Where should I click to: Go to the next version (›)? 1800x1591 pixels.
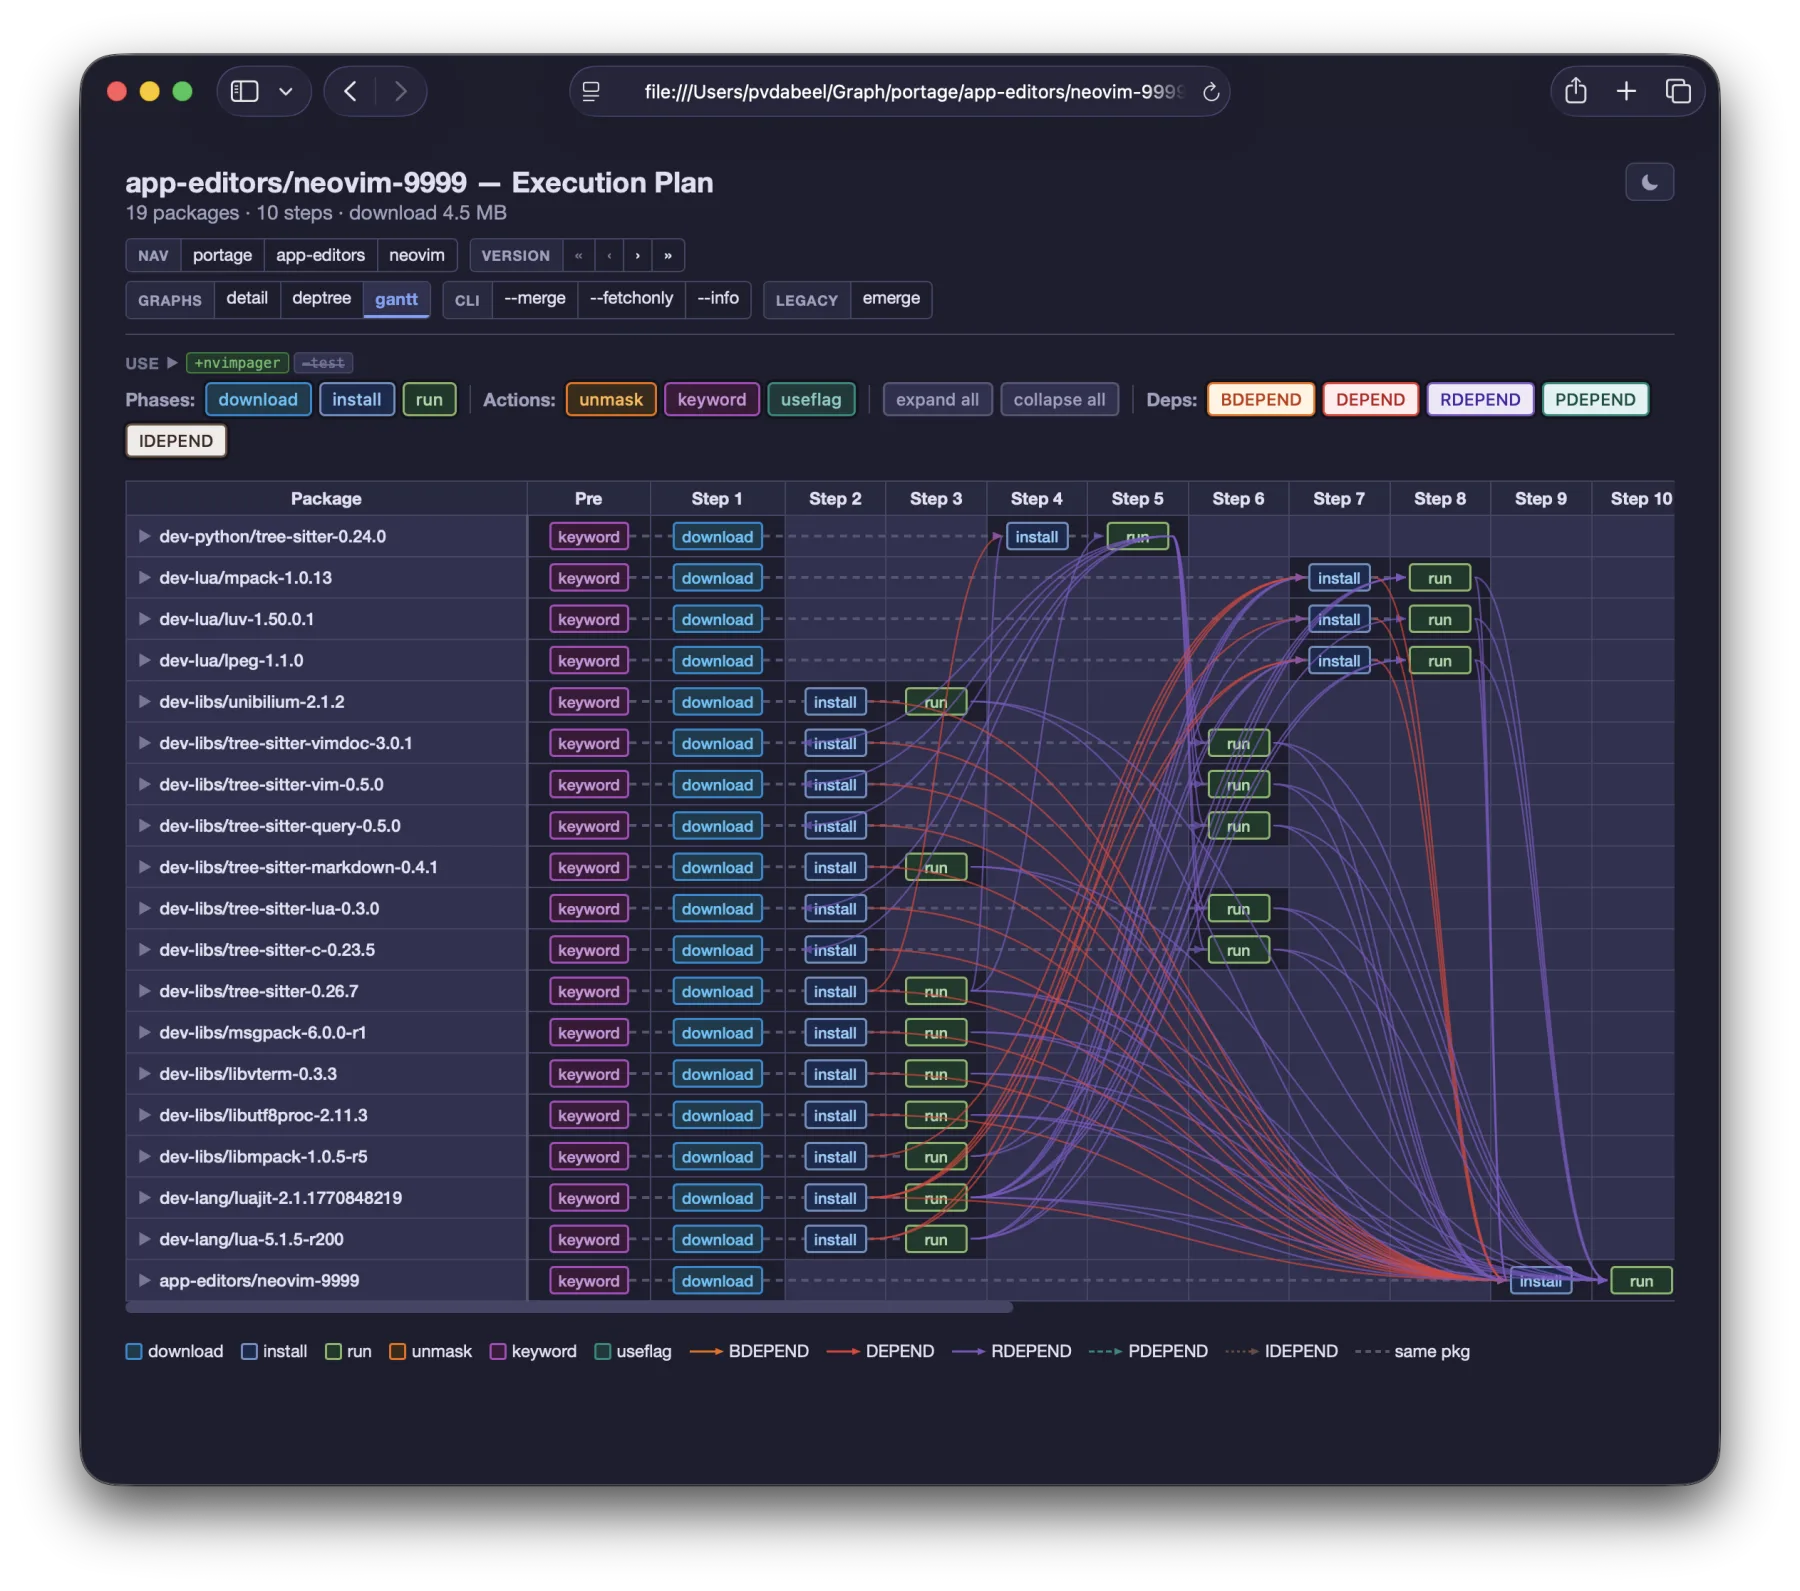(638, 255)
